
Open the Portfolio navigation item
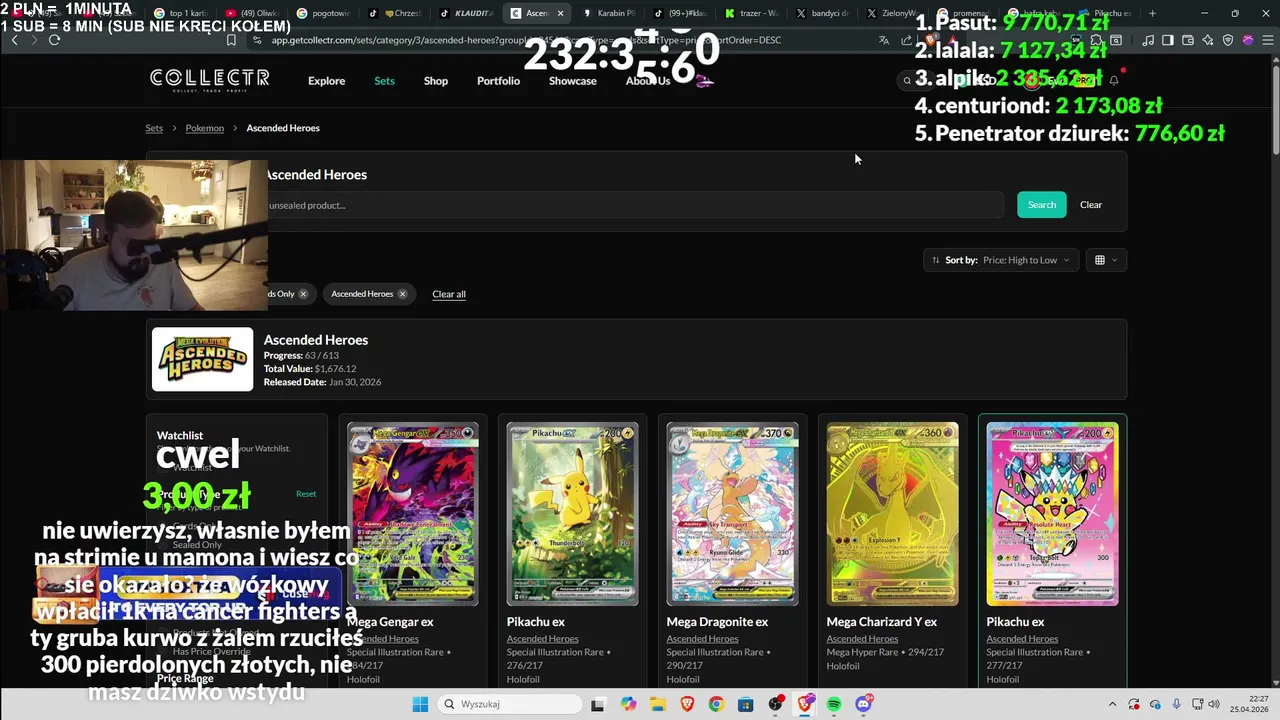(x=498, y=81)
